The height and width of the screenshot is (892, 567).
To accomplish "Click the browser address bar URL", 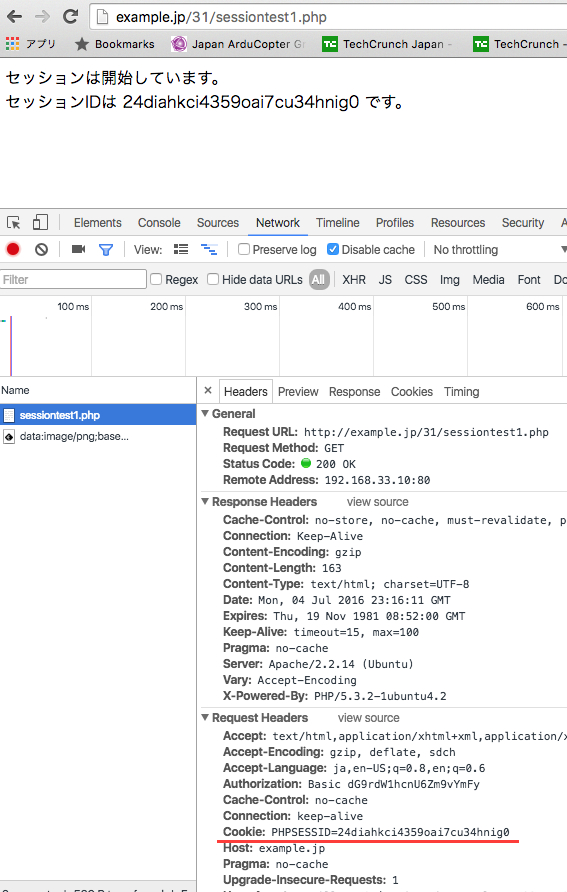I will point(221,17).
